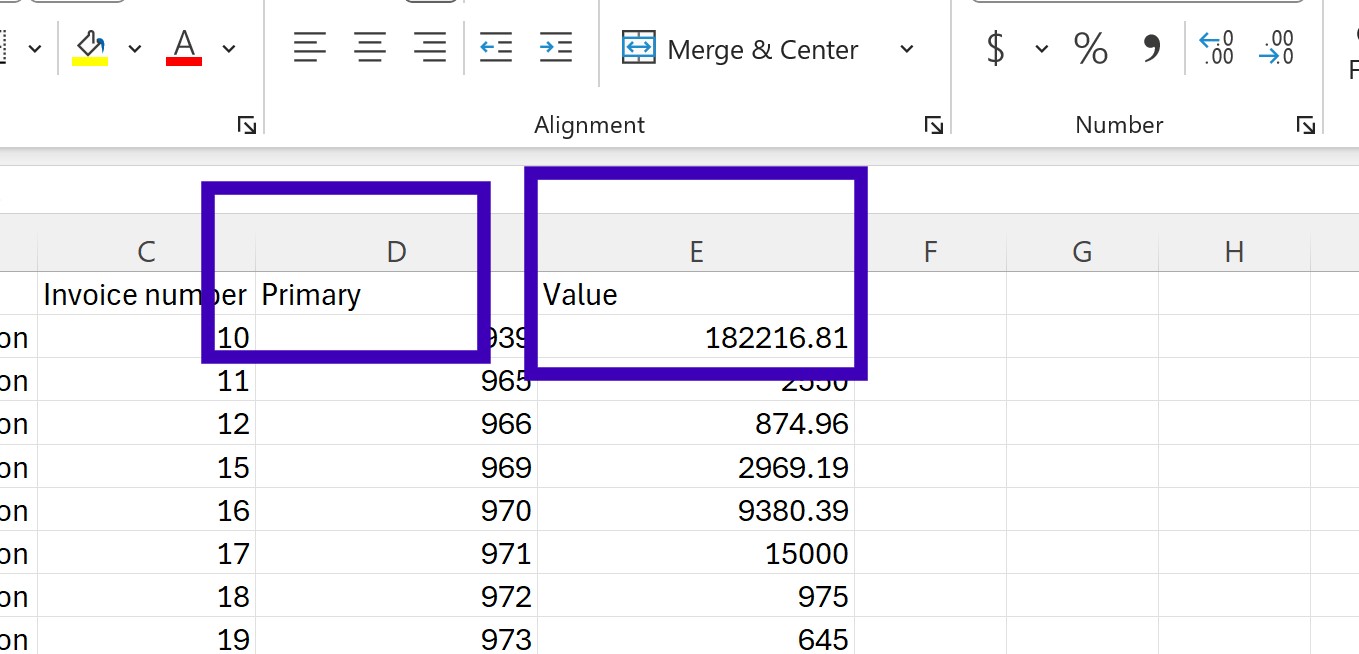
Task: Open Accounting format dropdown arrow
Action: point(1041,49)
